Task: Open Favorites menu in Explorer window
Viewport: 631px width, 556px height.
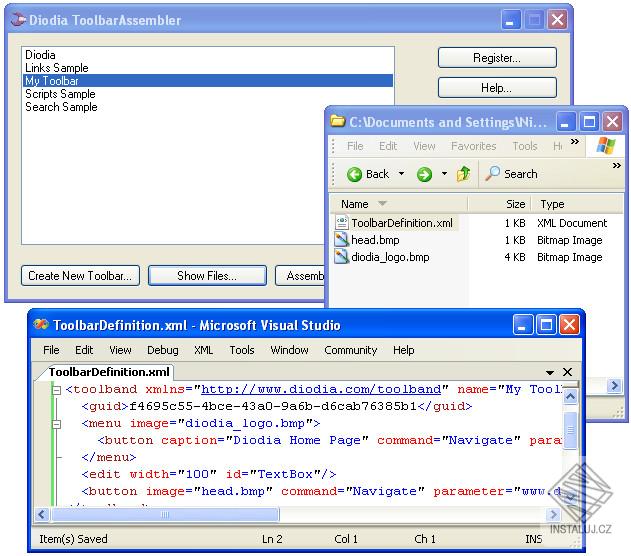Action: [474, 146]
